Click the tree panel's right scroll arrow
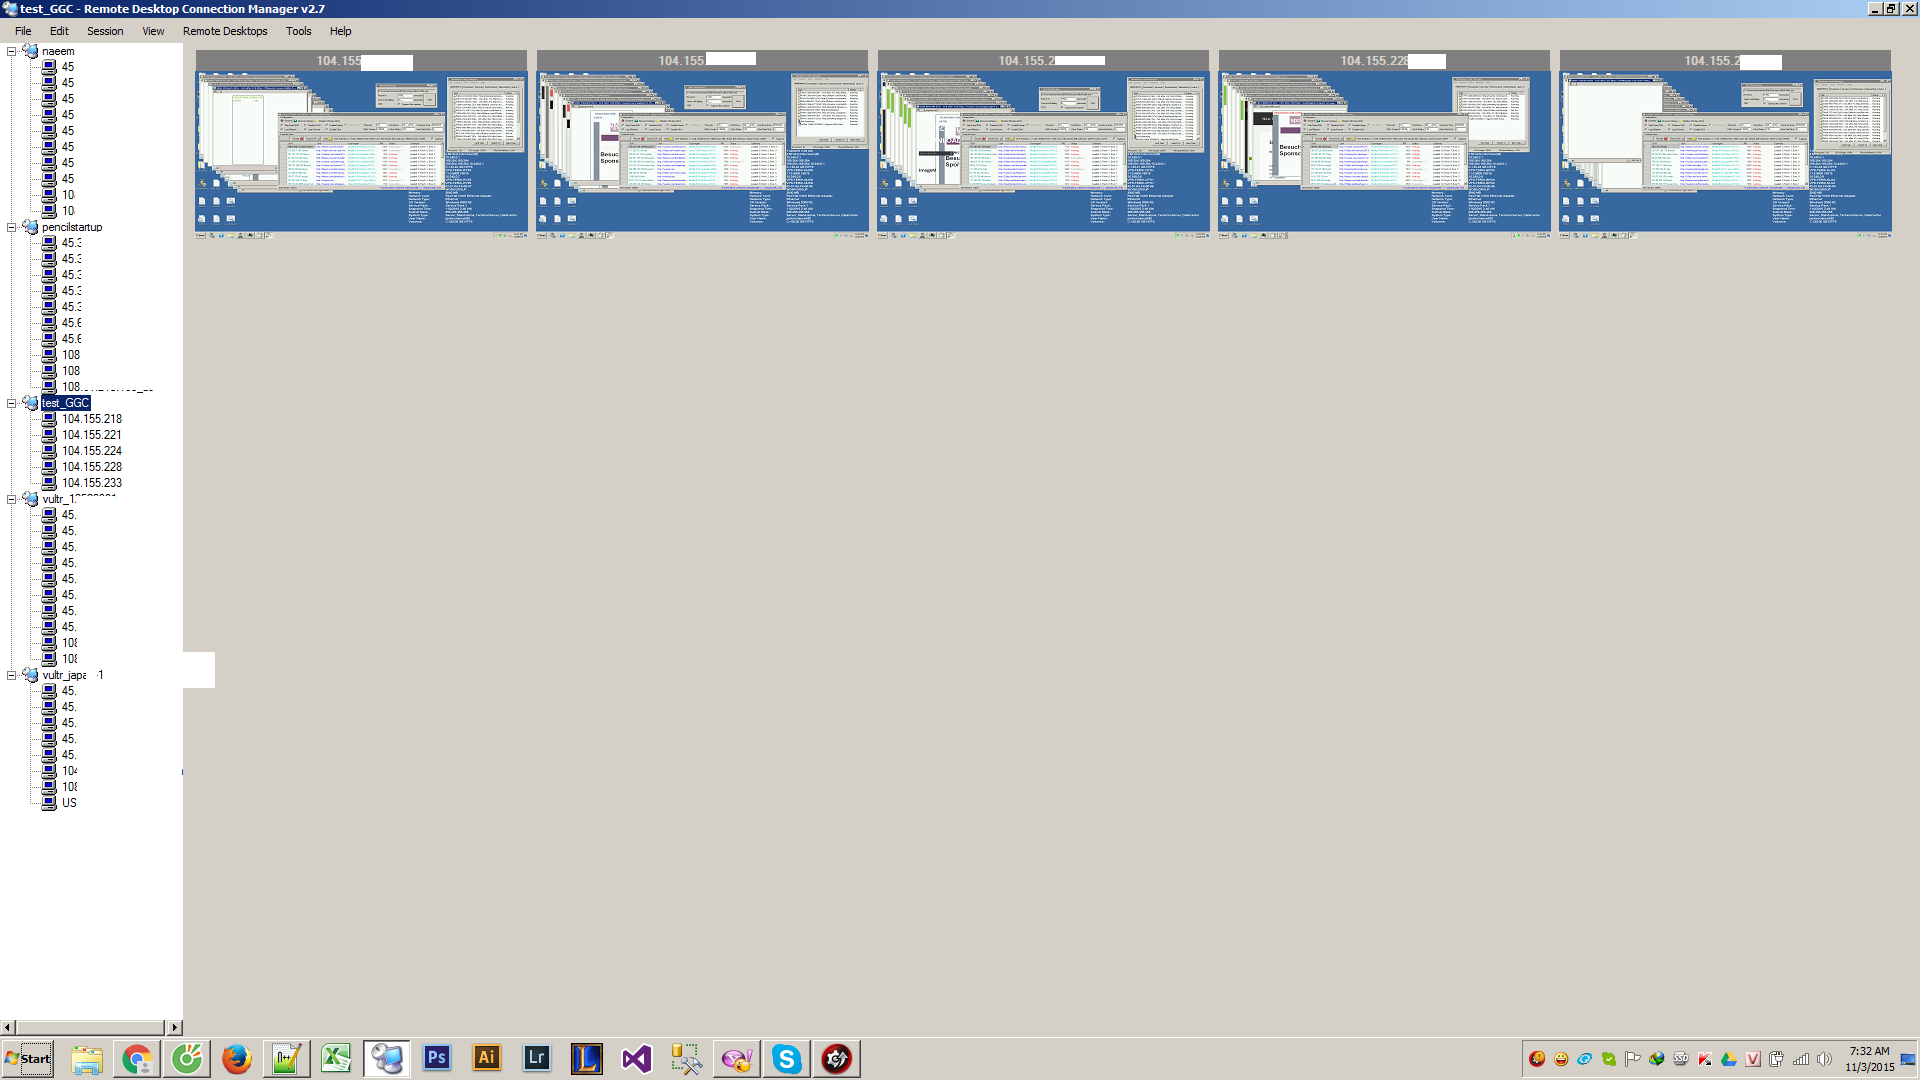This screenshot has width=1920, height=1080. 175,1027
